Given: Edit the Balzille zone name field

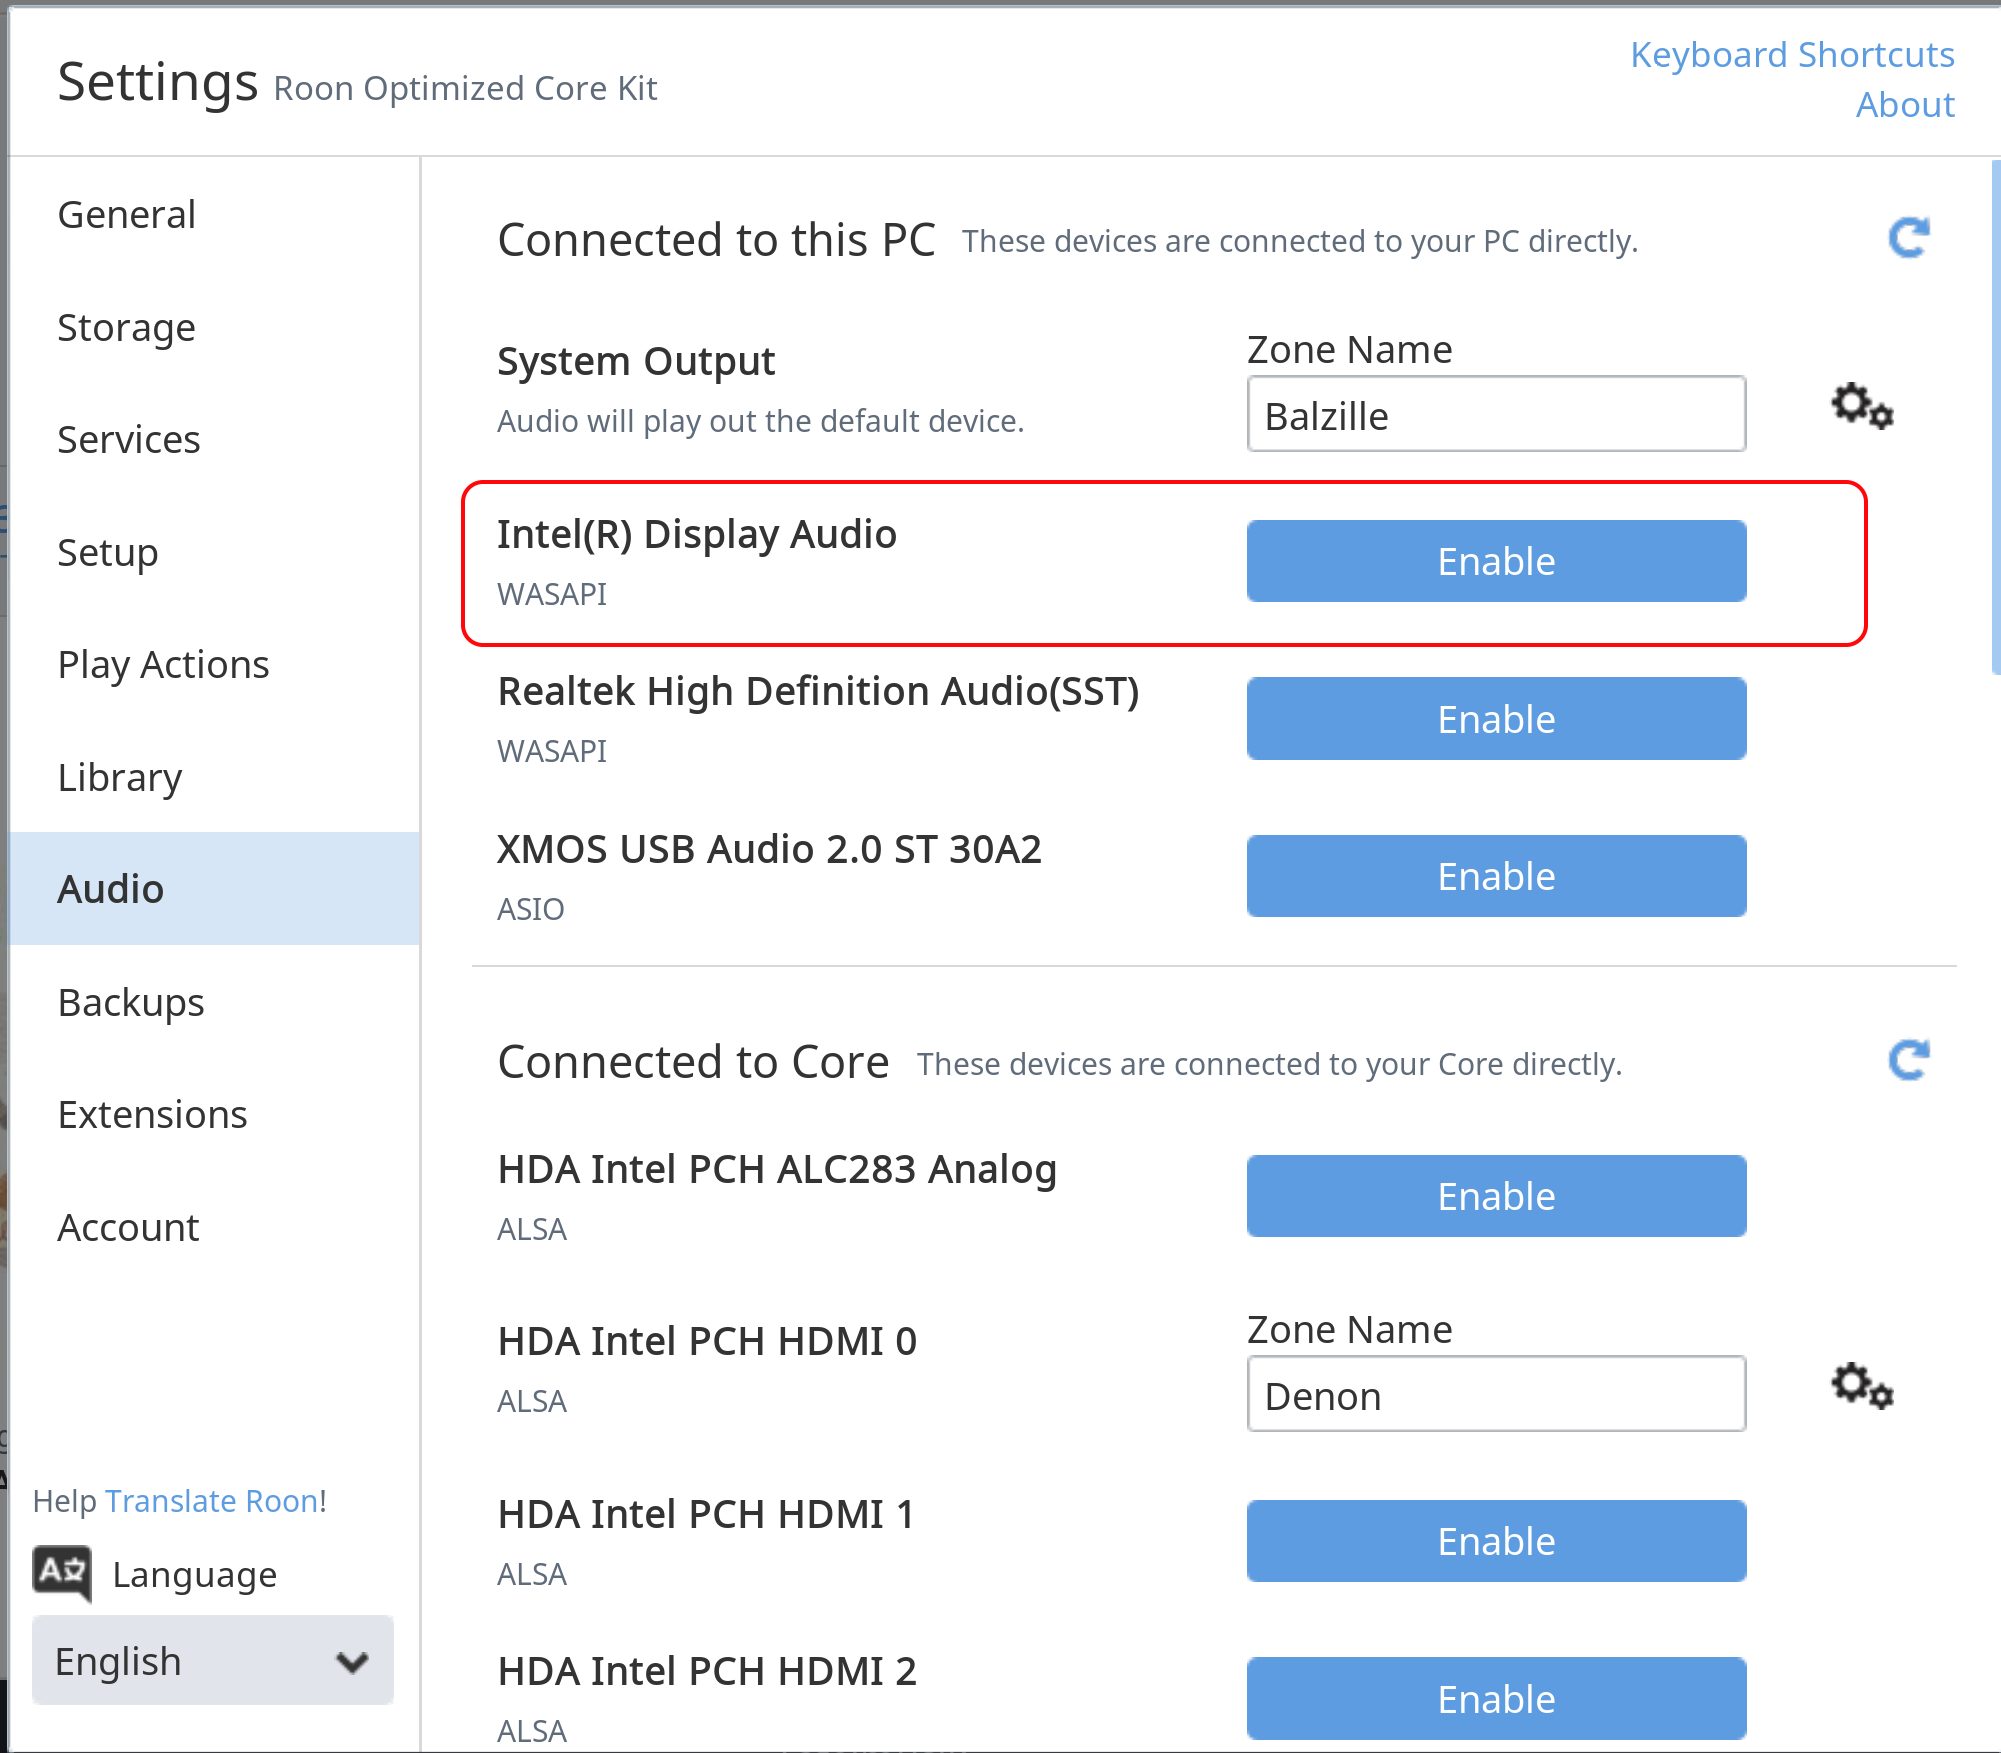Looking at the screenshot, I should (x=1496, y=414).
